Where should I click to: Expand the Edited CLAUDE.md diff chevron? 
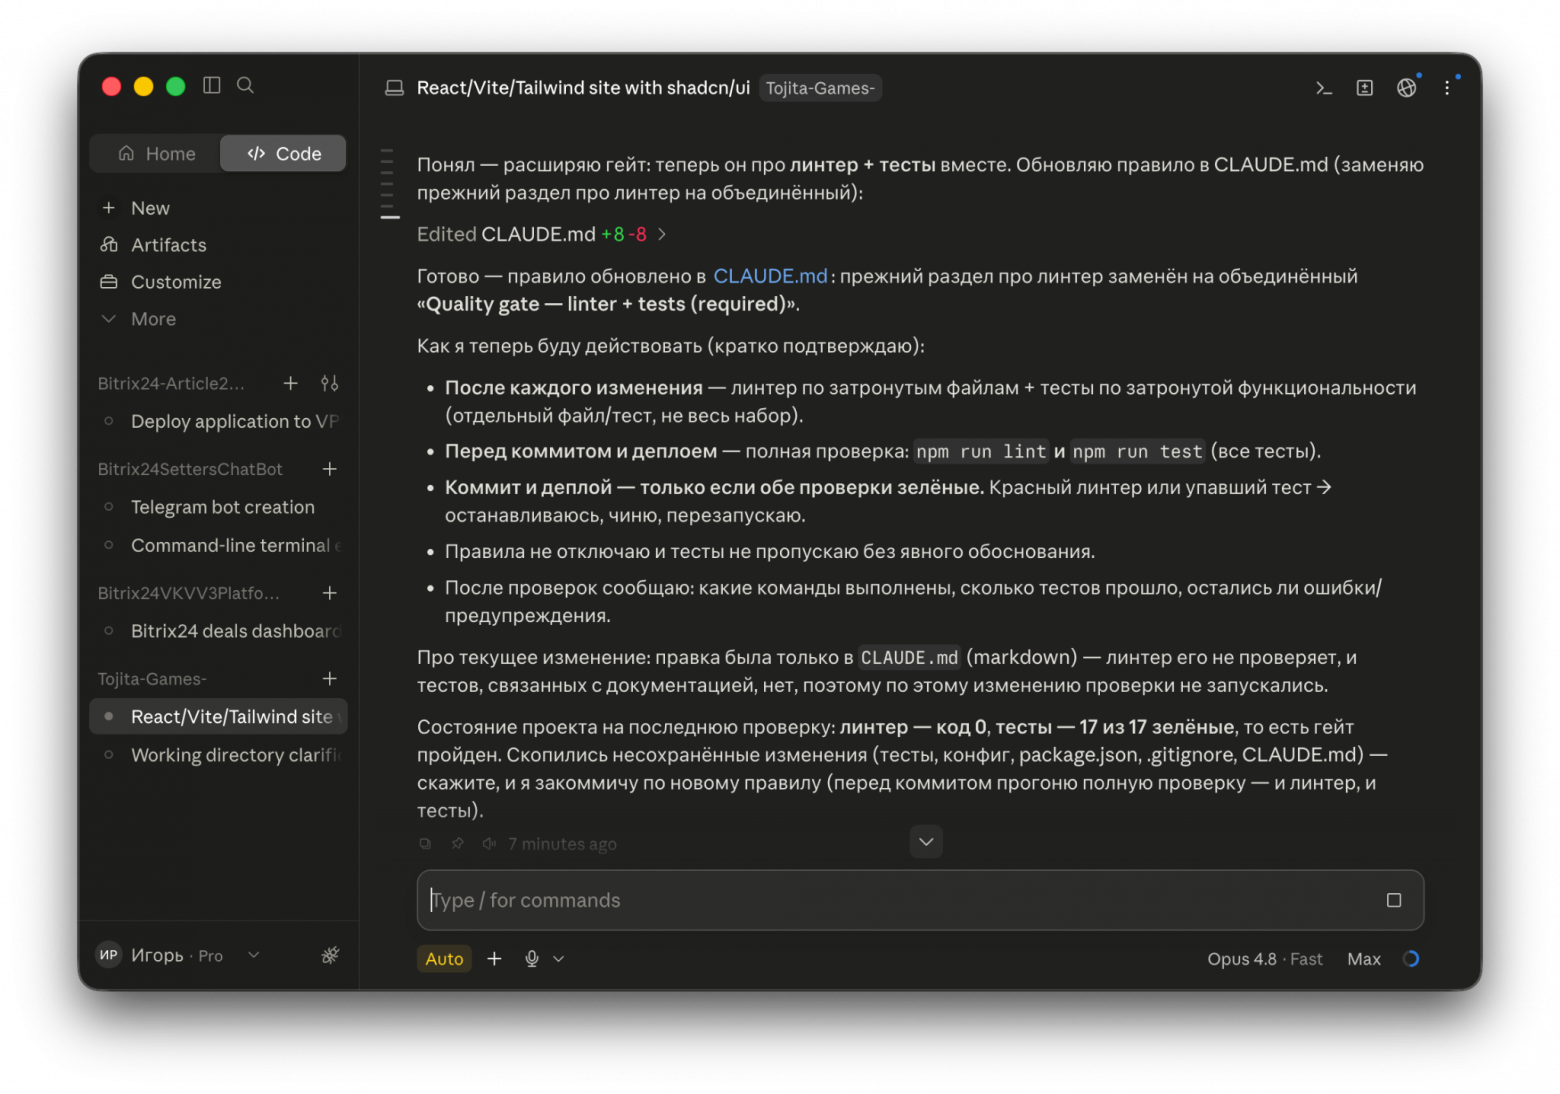(x=662, y=234)
